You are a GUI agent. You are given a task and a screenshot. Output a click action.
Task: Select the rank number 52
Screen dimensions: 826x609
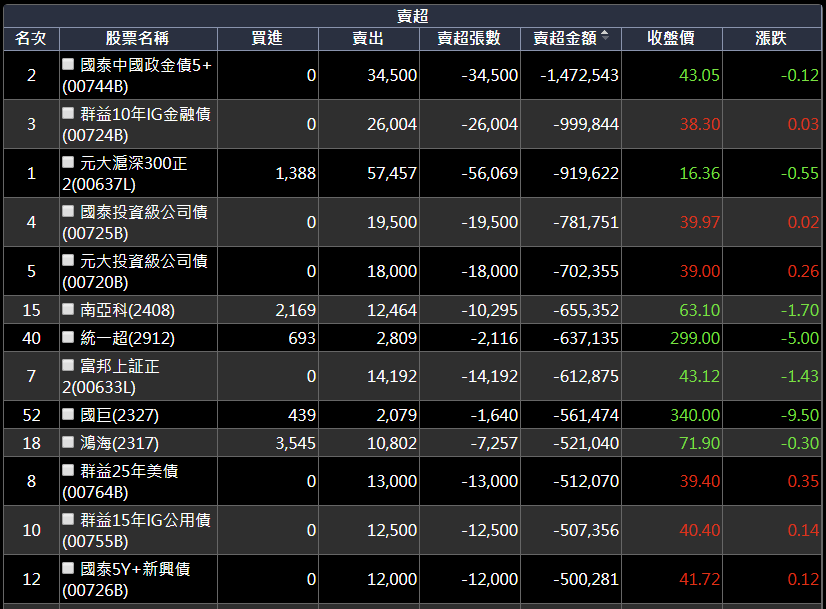coord(32,415)
